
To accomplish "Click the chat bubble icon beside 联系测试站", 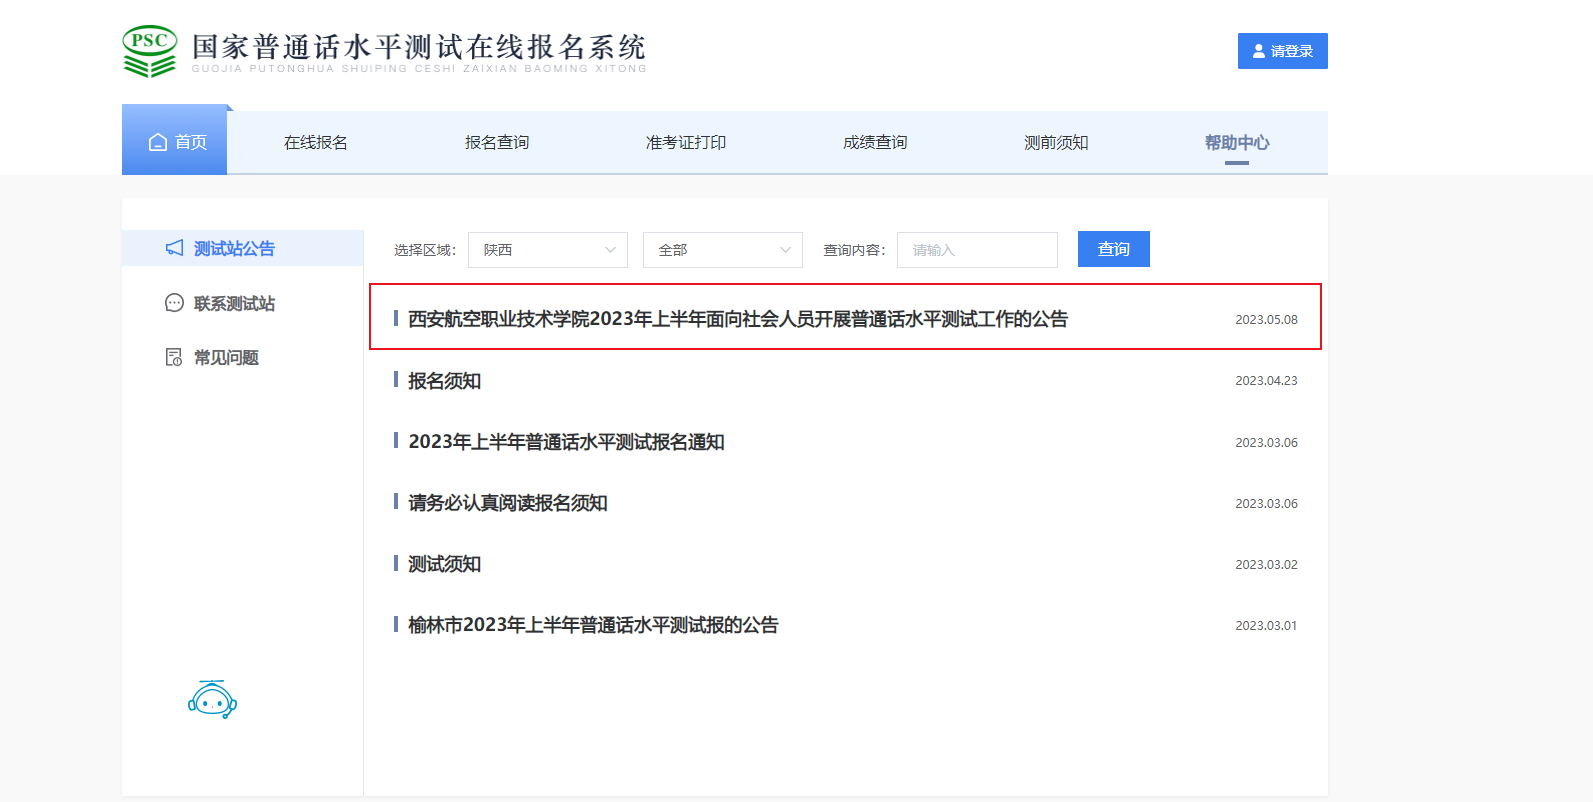I will click(x=174, y=303).
